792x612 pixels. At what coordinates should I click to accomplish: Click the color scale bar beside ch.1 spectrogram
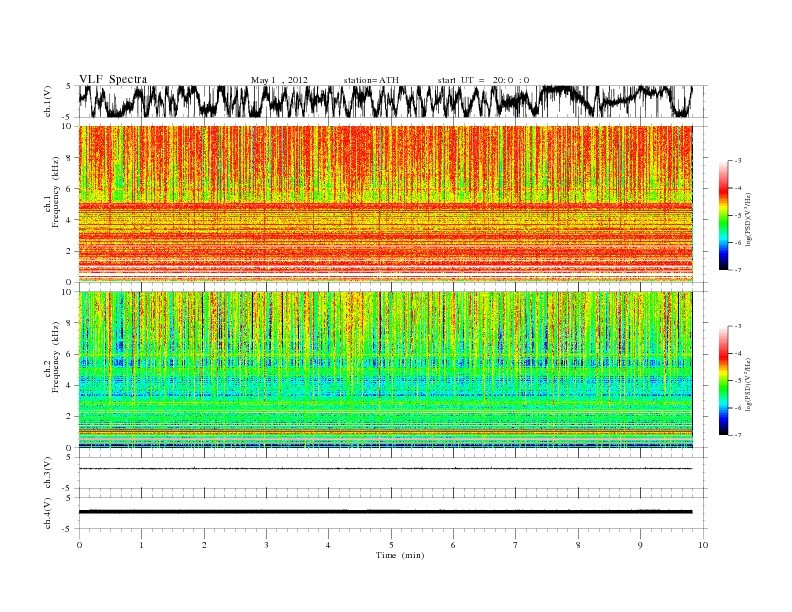click(x=723, y=215)
